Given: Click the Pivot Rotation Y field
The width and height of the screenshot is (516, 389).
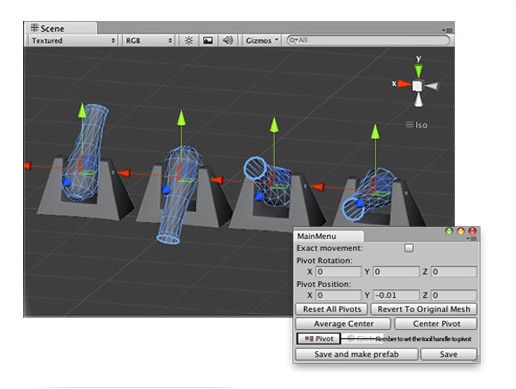Looking at the screenshot, I should pyautogui.click(x=396, y=272).
